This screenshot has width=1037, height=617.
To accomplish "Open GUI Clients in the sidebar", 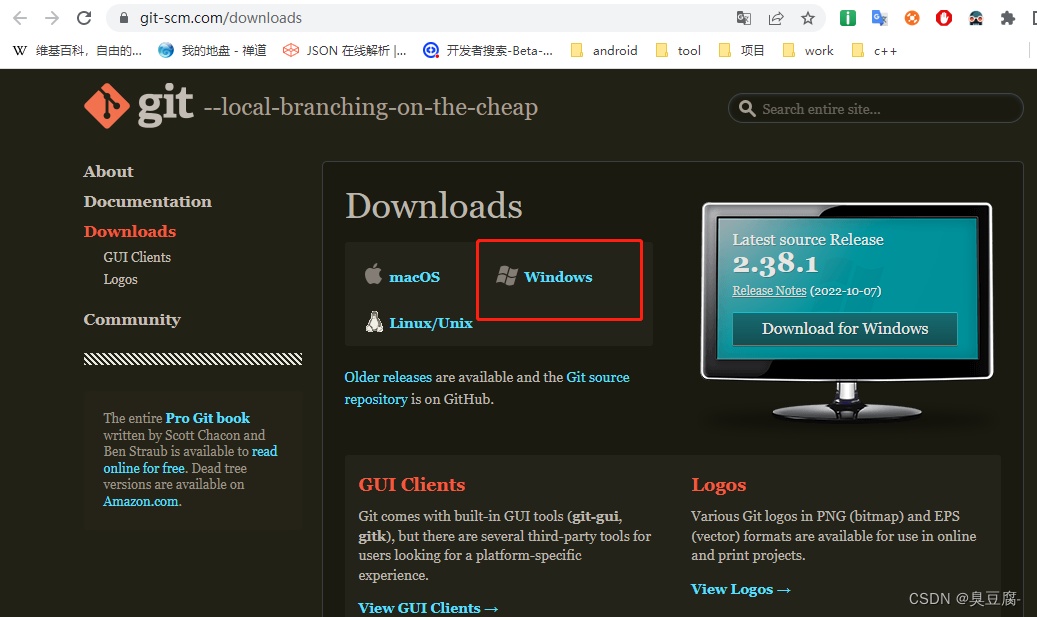I will tap(137, 257).
